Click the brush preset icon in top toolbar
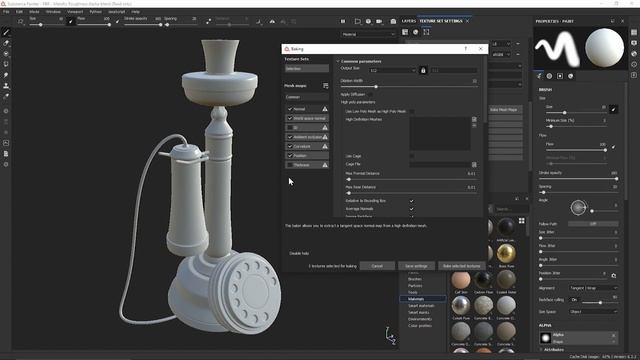Image resolution: width=640 pixels, height=360 pixels. (20, 21)
